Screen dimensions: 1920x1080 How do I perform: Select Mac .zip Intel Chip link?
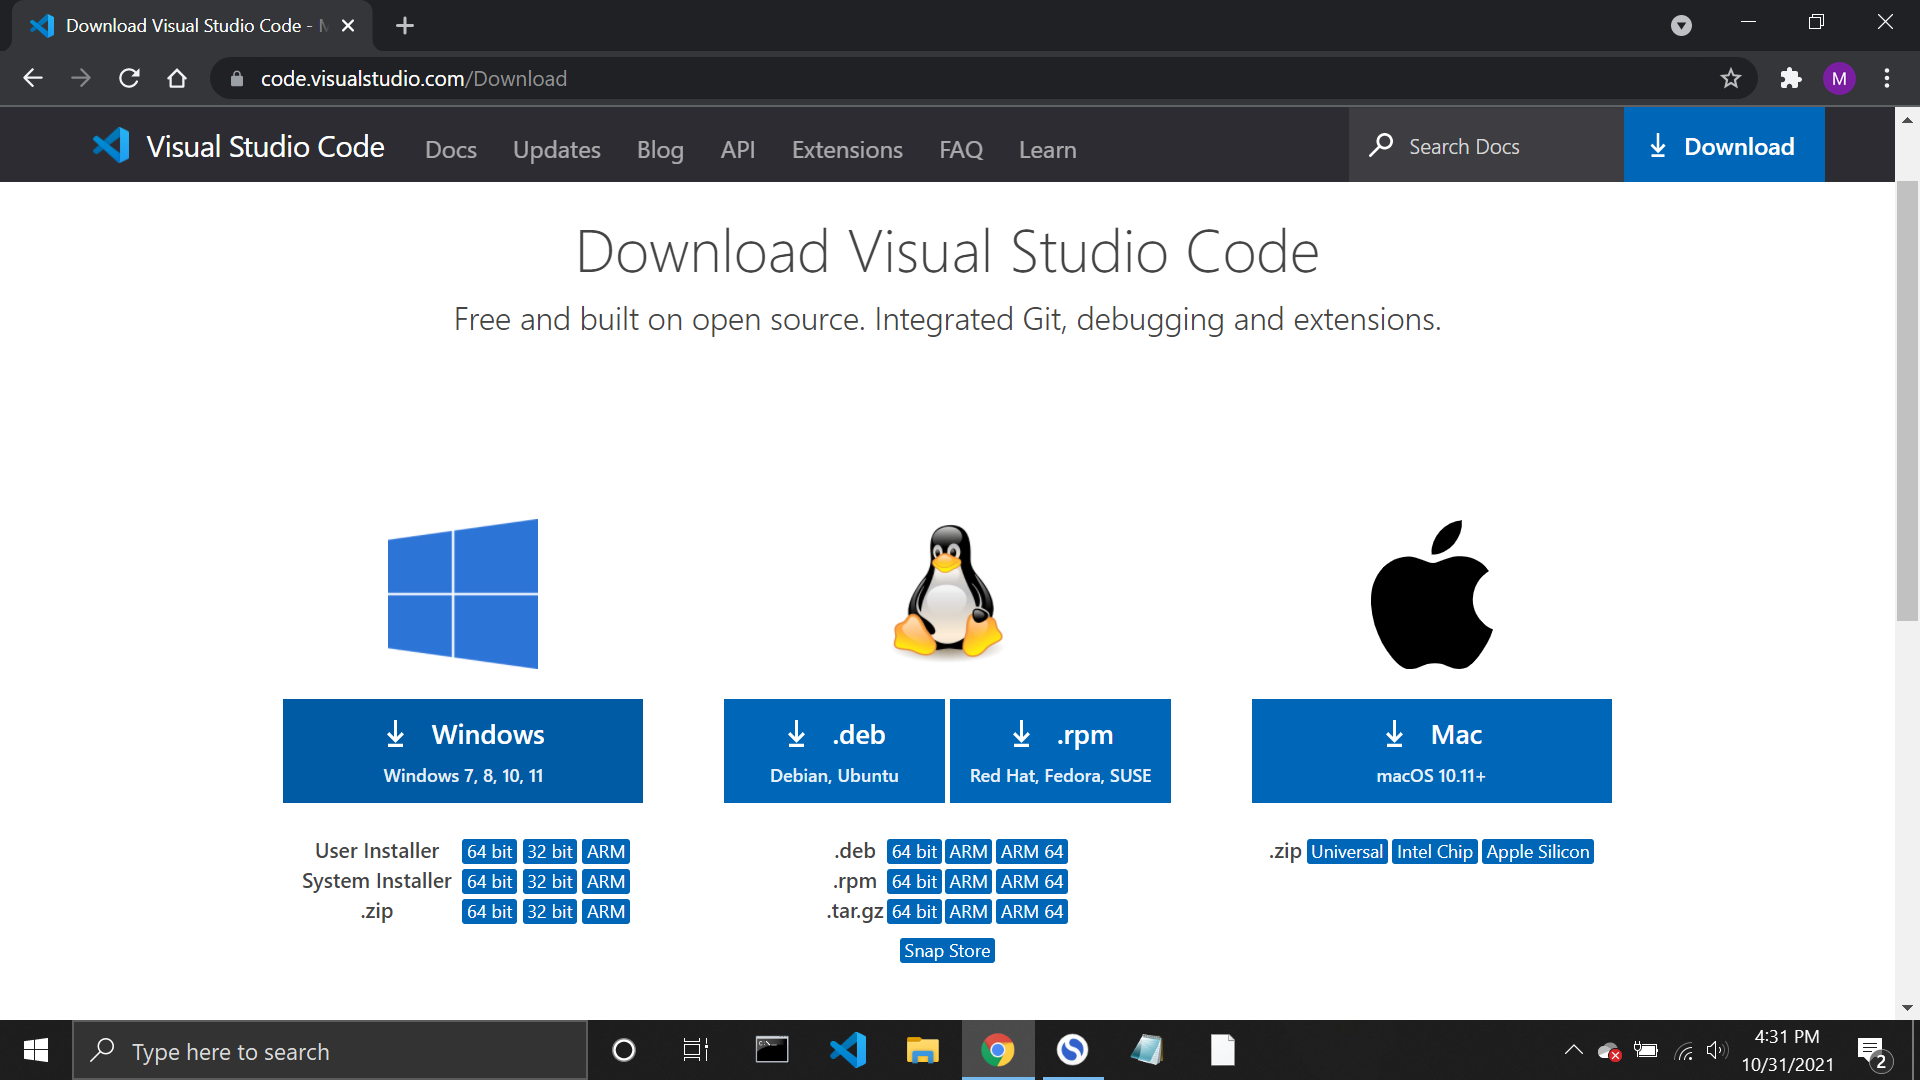pyautogui.click(x=1434, y=852)
